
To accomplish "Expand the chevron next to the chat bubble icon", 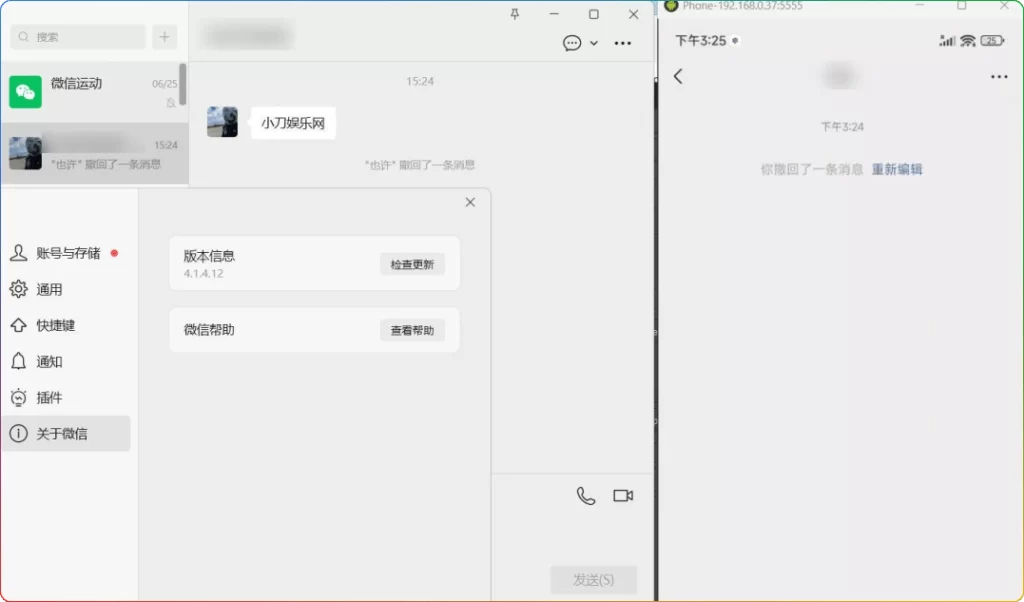I will [x=592, y=43].
